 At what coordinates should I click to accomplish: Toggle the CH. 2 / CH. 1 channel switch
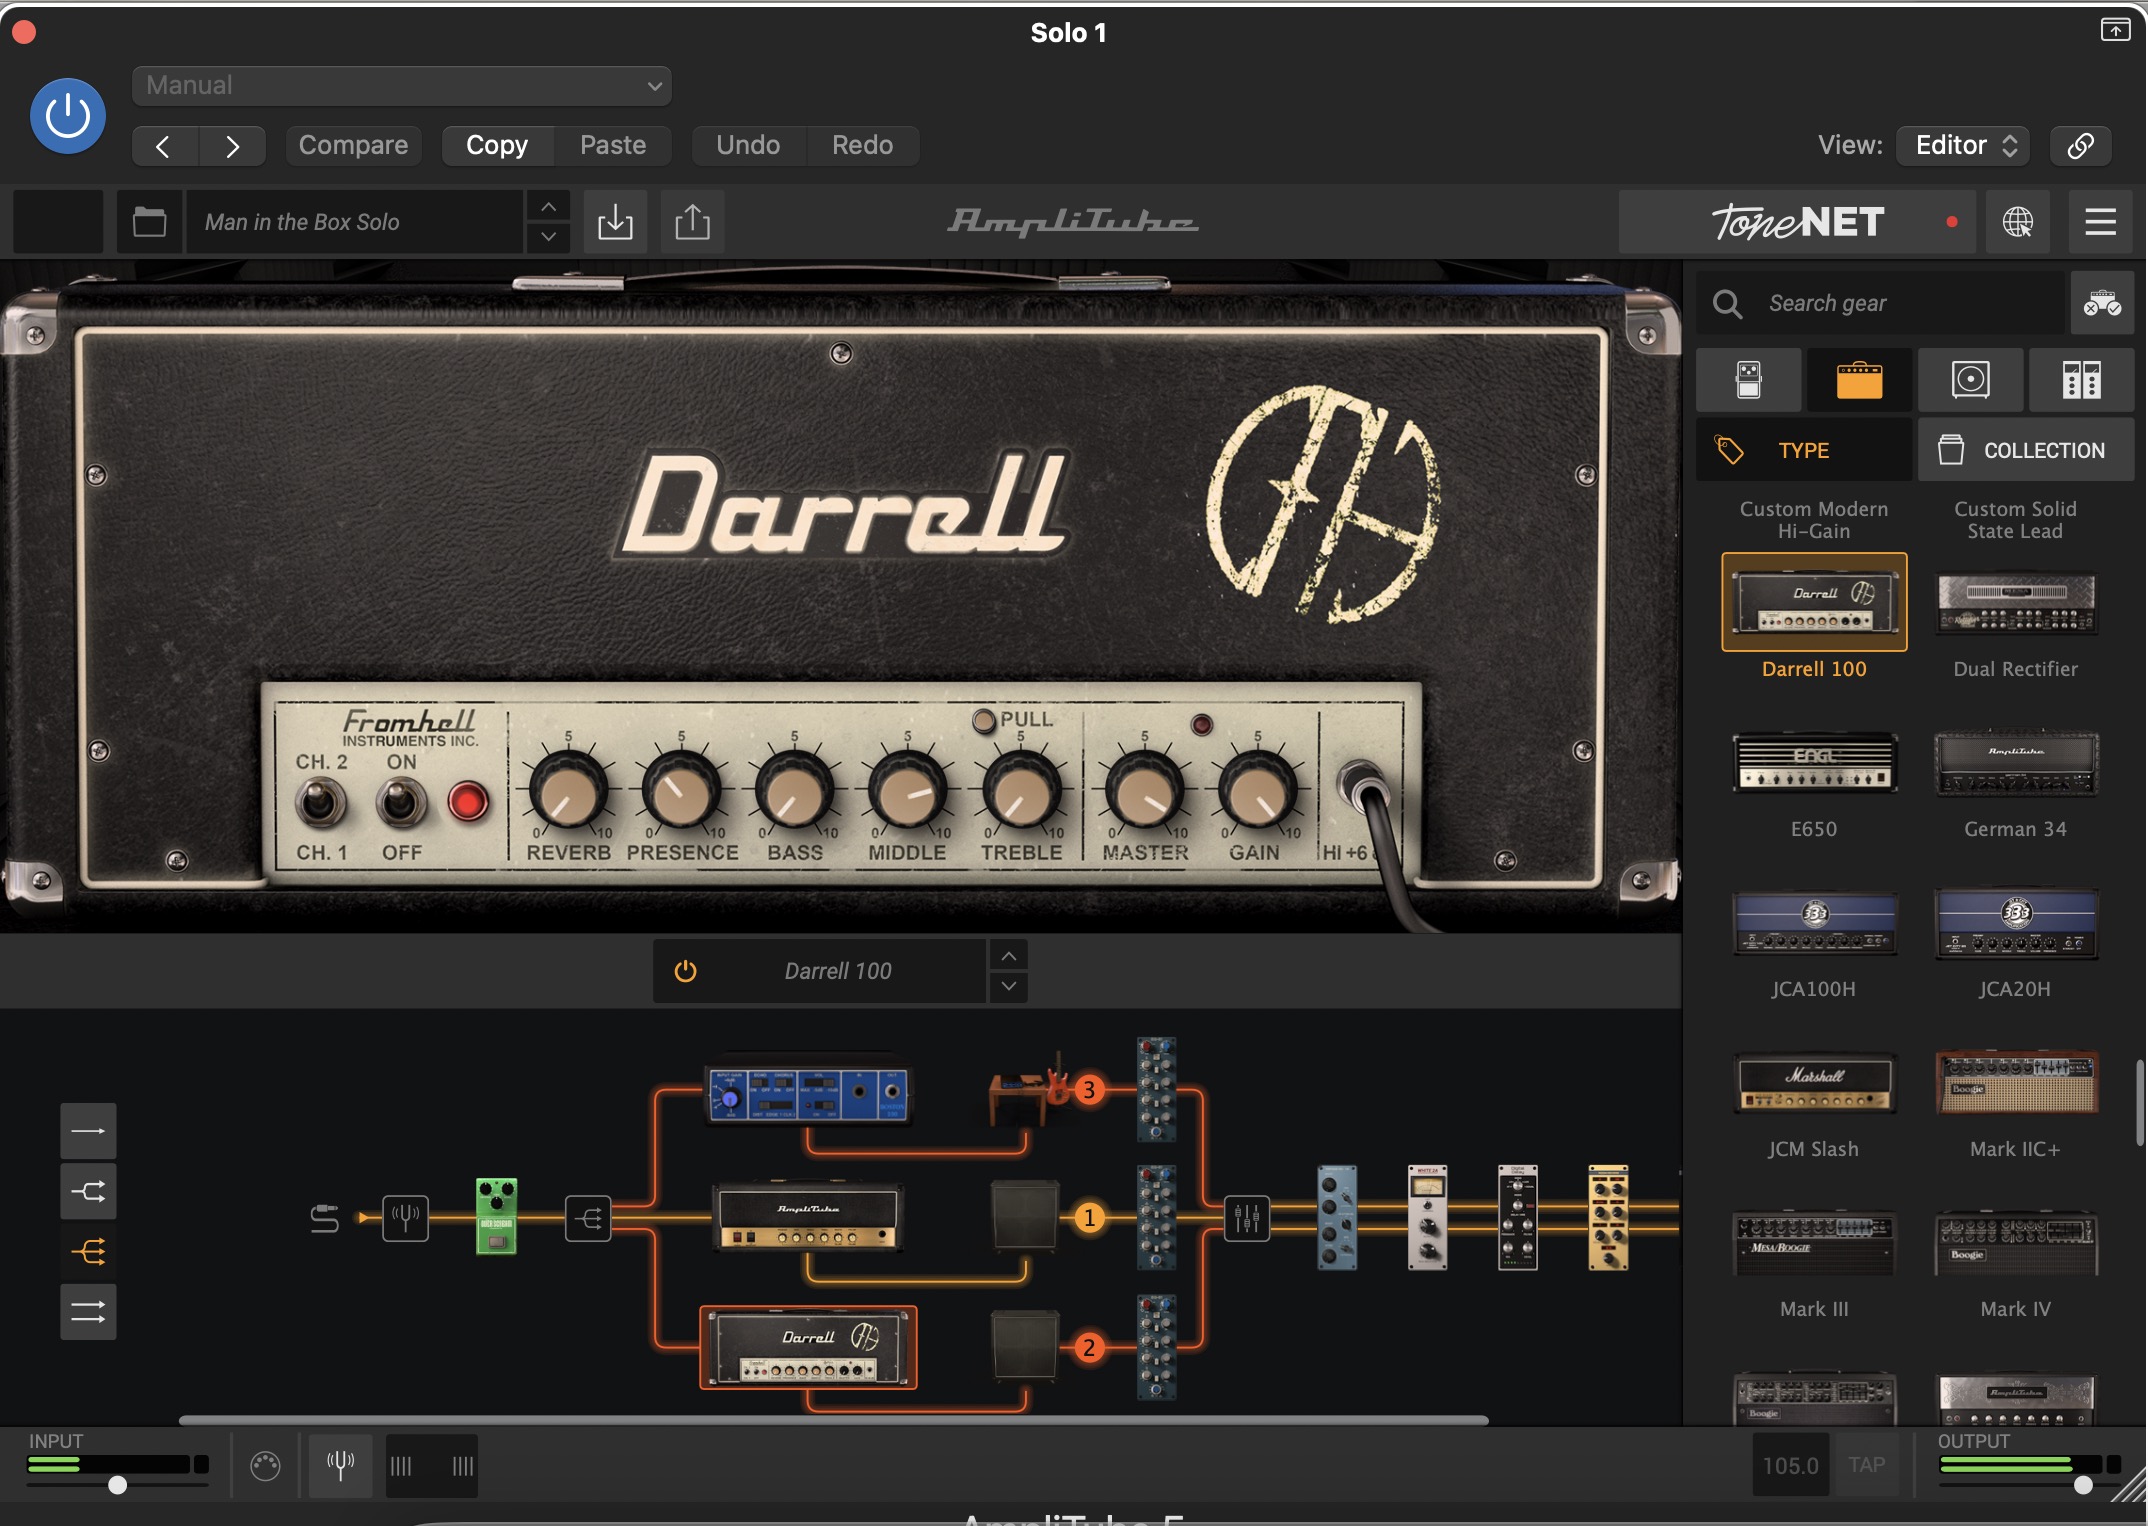click(321, 803)
